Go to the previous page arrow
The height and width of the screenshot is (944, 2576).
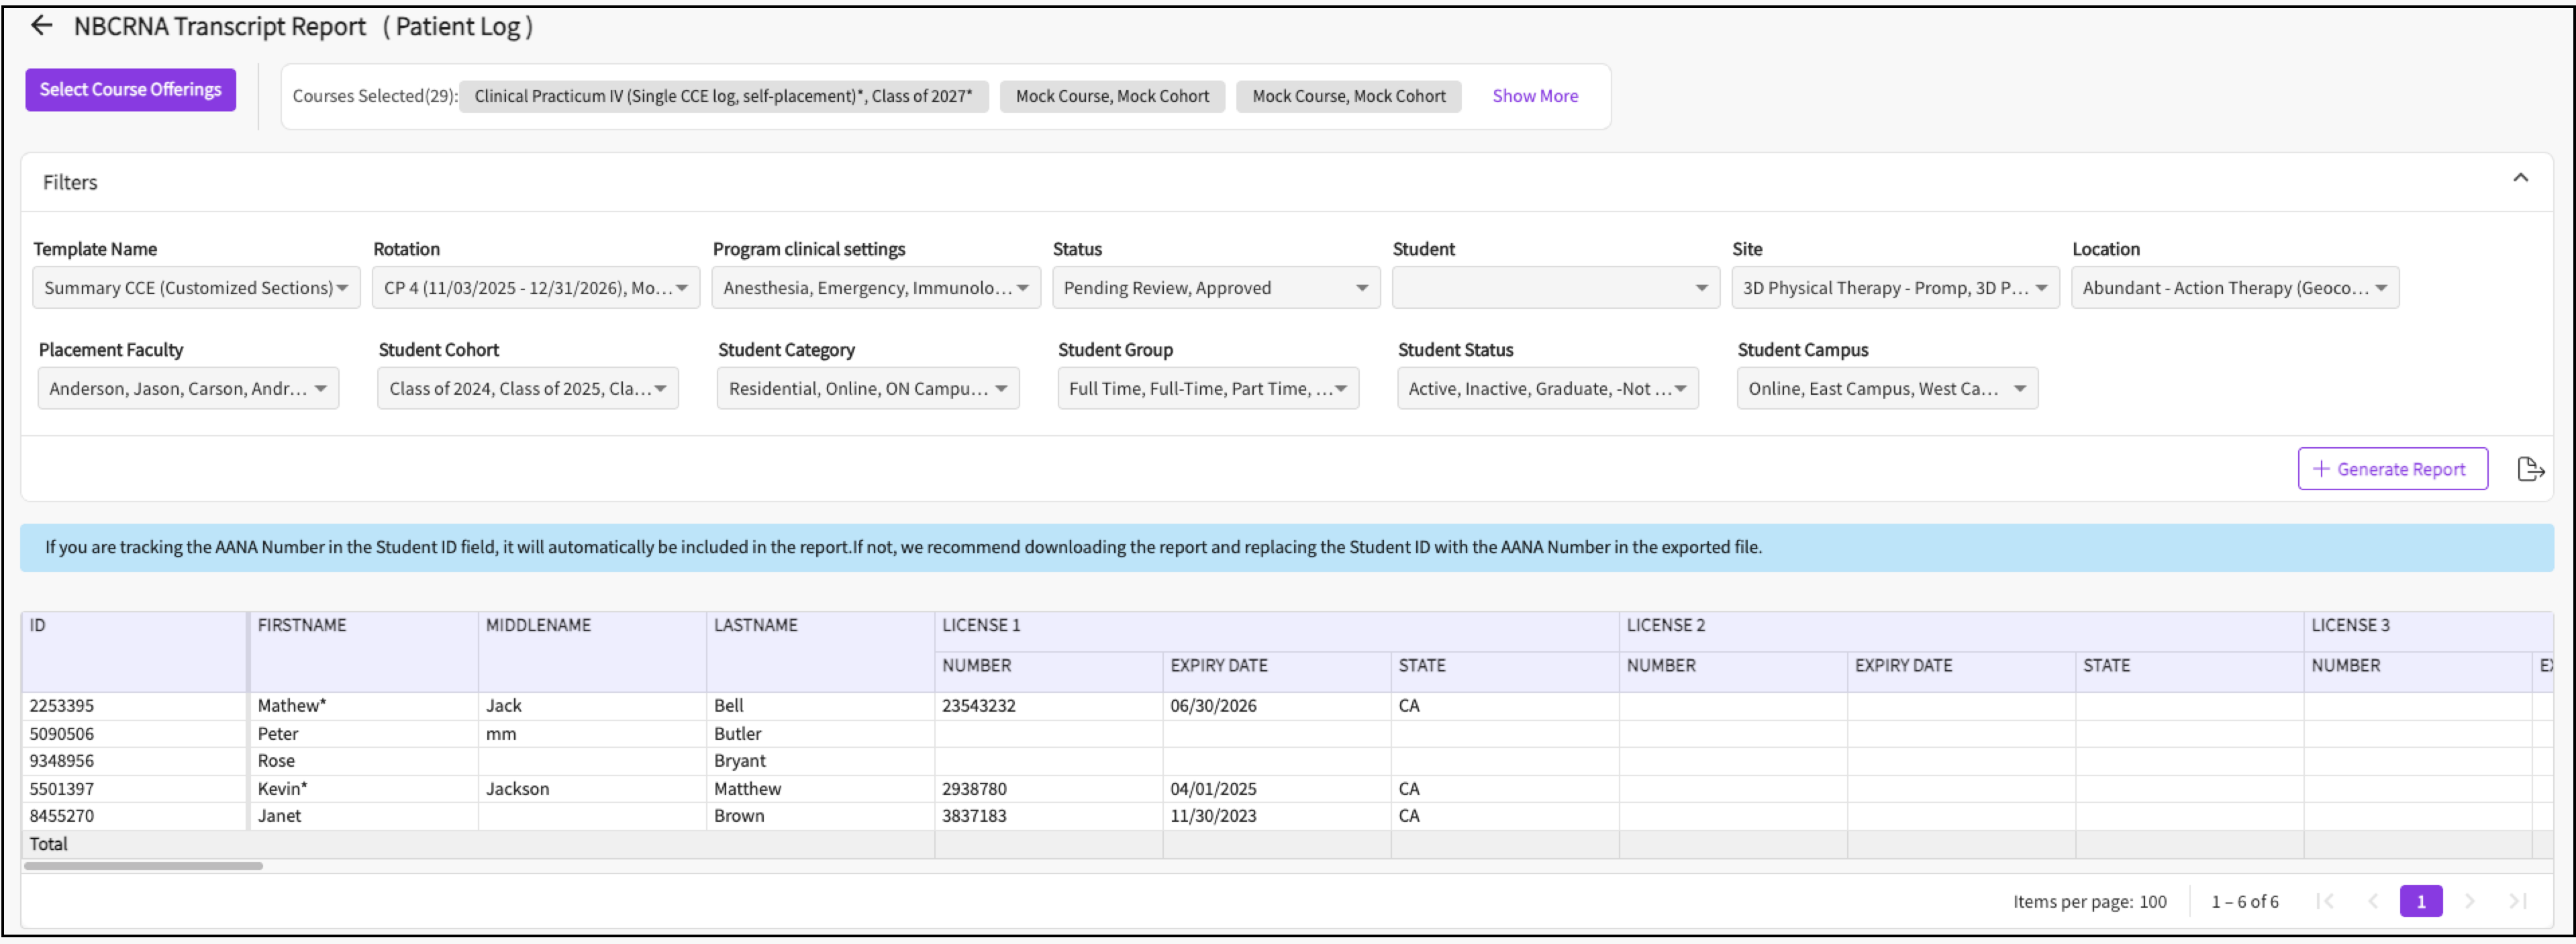[x=2373, y=901]
